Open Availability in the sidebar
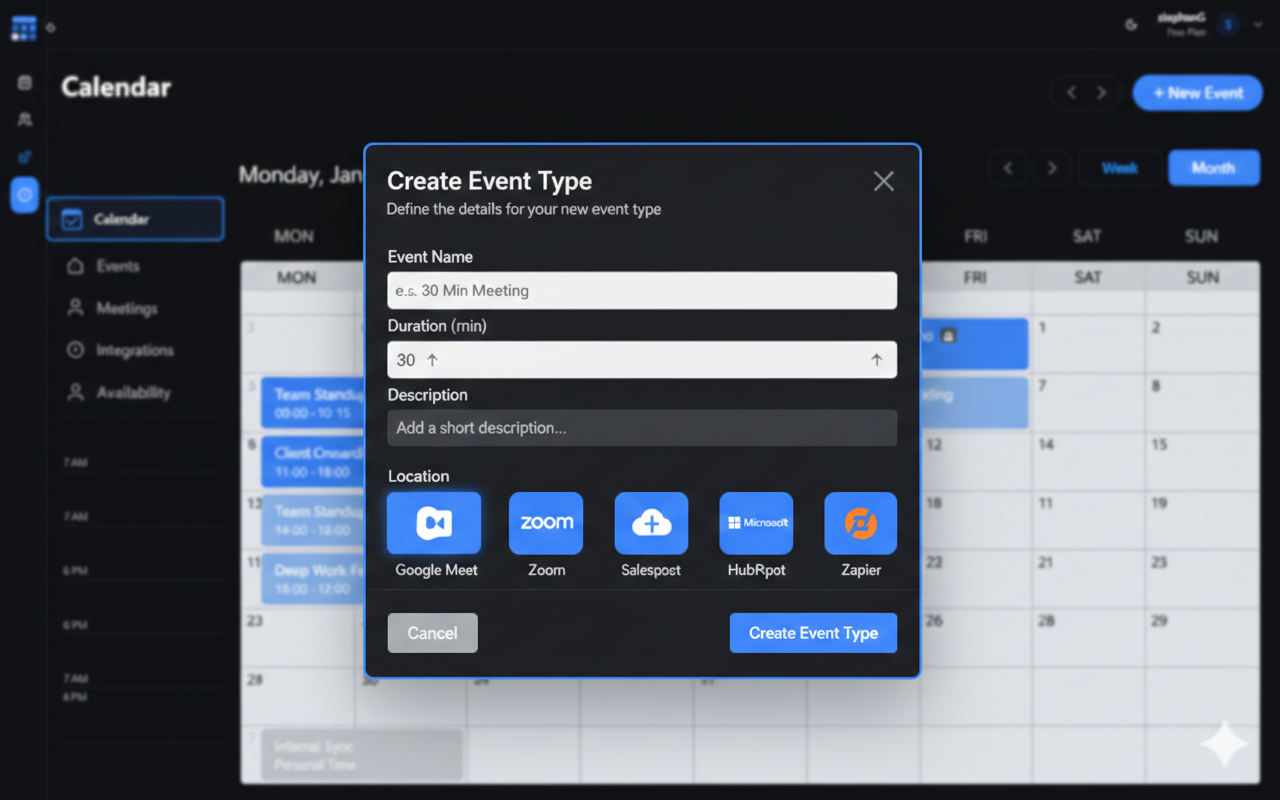The height and width of the screenshot is (800, 1280). 132,393
